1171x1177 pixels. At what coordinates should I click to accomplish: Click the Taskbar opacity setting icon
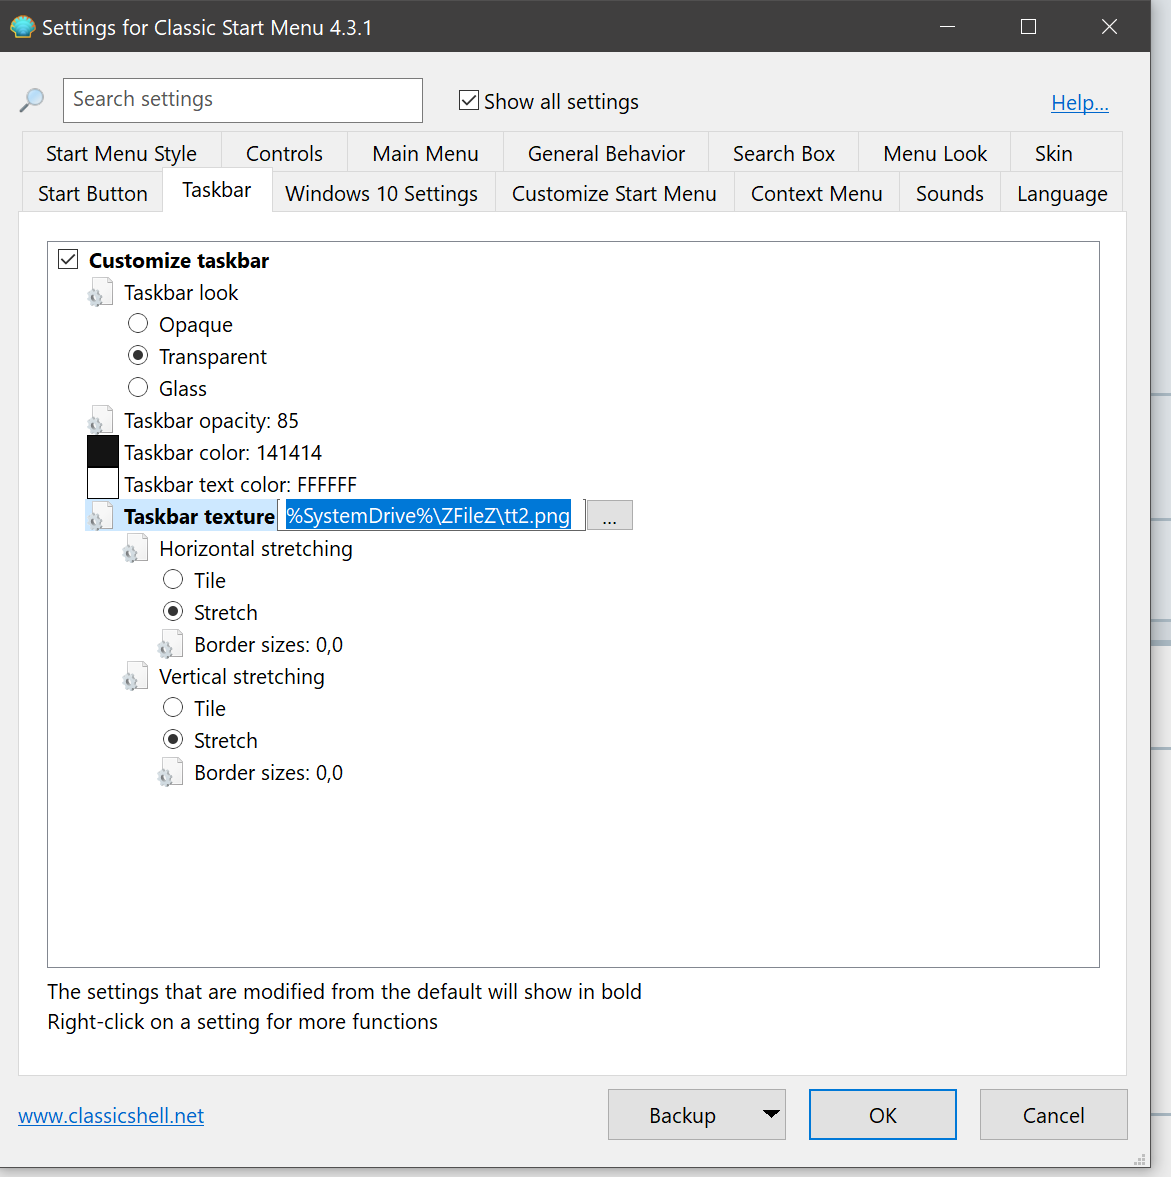click(101, 421)
